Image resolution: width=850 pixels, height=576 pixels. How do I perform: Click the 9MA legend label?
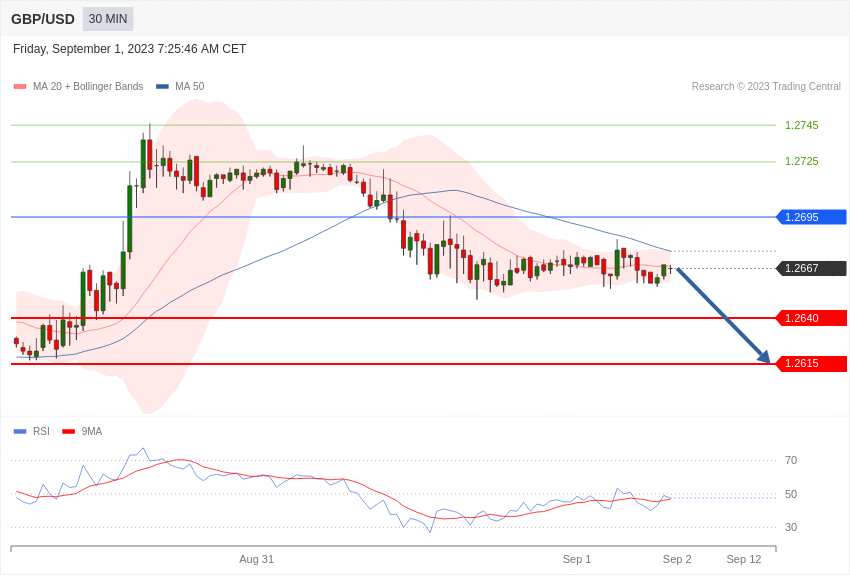click(92, 432)
